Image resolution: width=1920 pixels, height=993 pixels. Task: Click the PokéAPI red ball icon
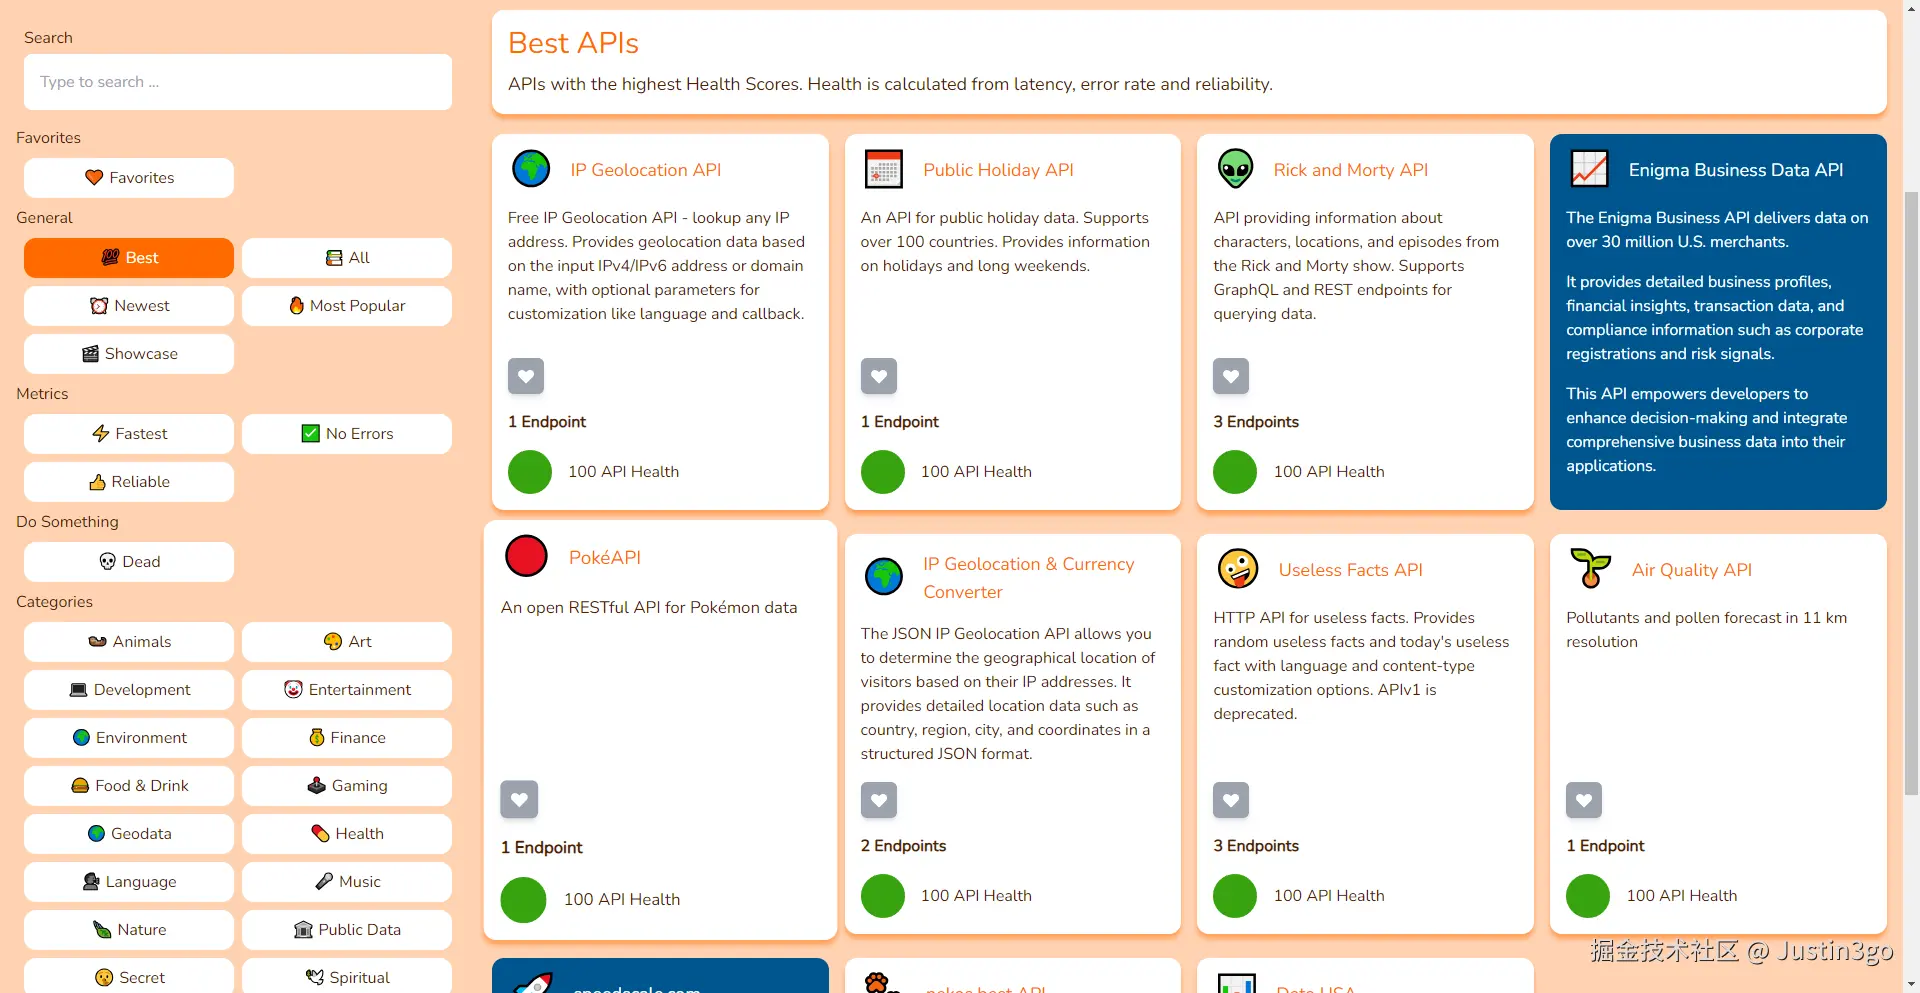click(526, 556)
